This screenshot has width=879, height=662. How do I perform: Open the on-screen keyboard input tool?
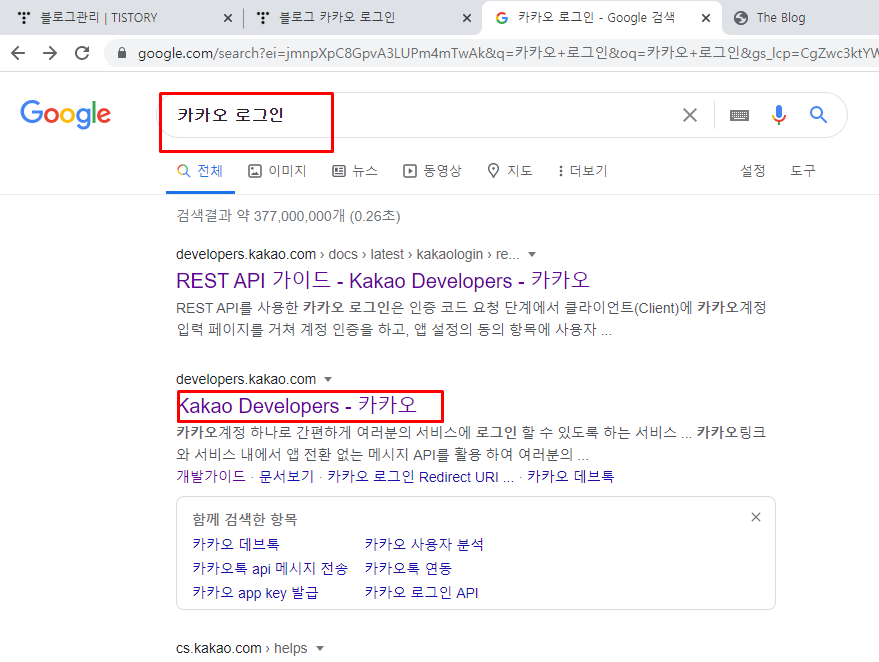pos(739,115)
